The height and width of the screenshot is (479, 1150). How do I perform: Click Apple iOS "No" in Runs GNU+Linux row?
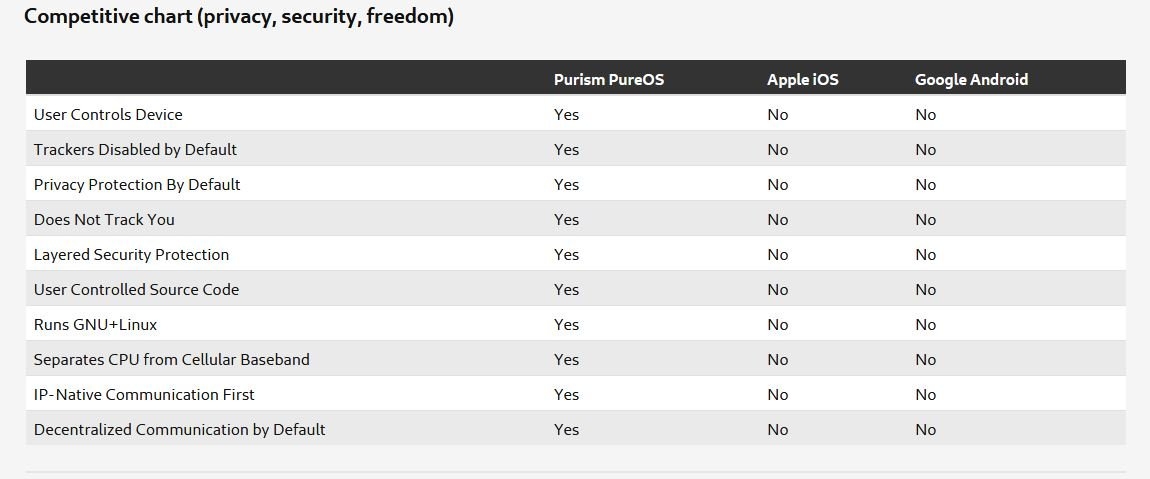[x=777, y=325]
